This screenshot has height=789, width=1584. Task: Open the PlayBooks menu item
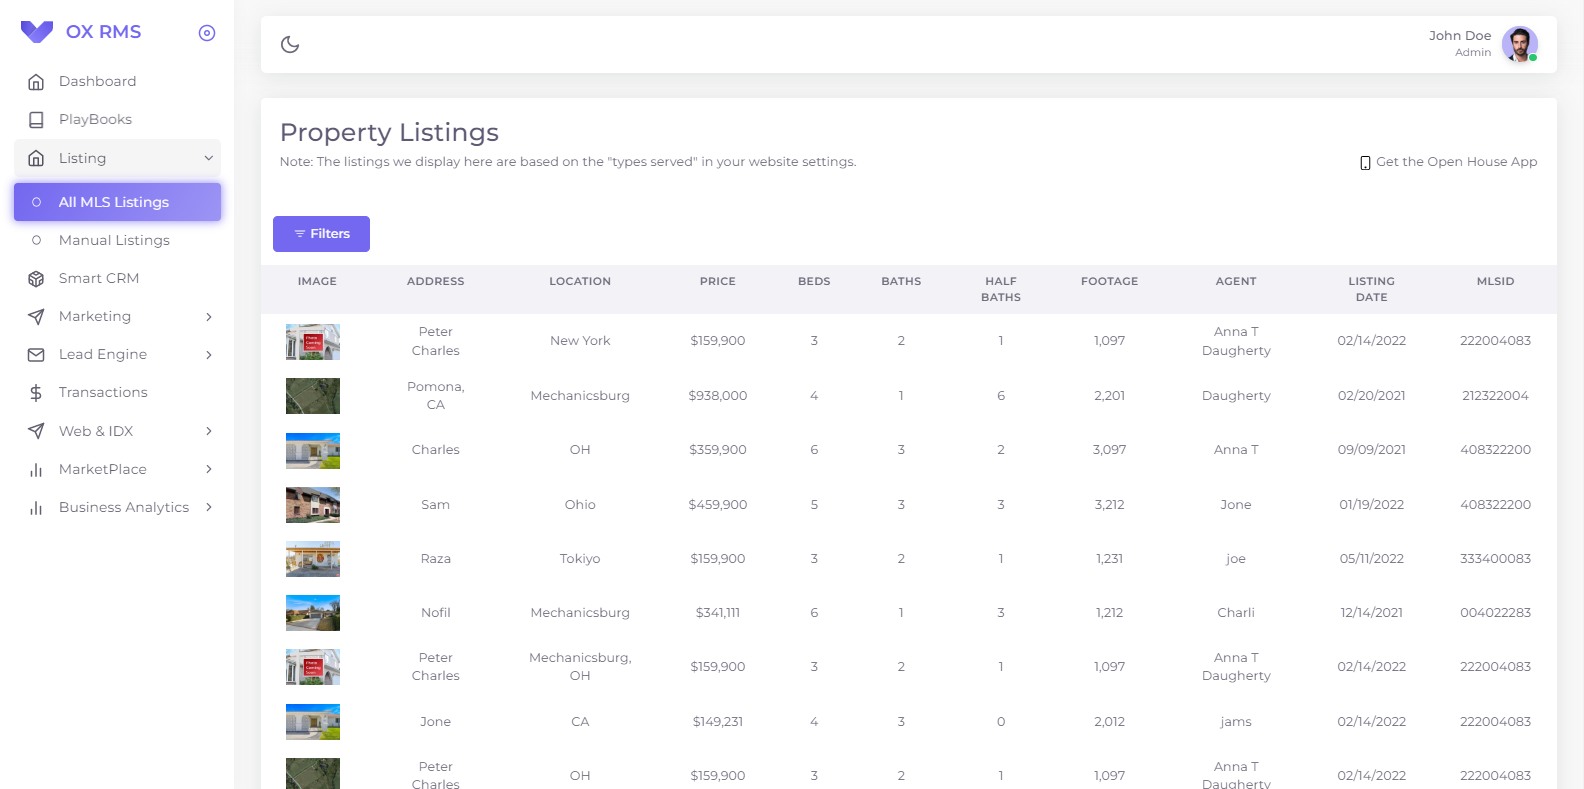coord(117,120)
